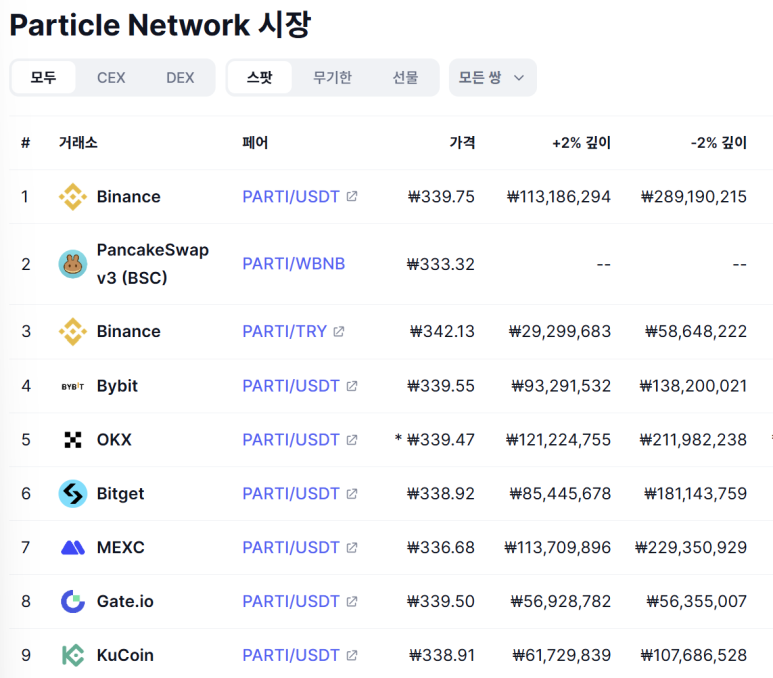Open the OKX exchange name
Image resolution: width=773 pixels, height=678 pixels.
(114, 440)
